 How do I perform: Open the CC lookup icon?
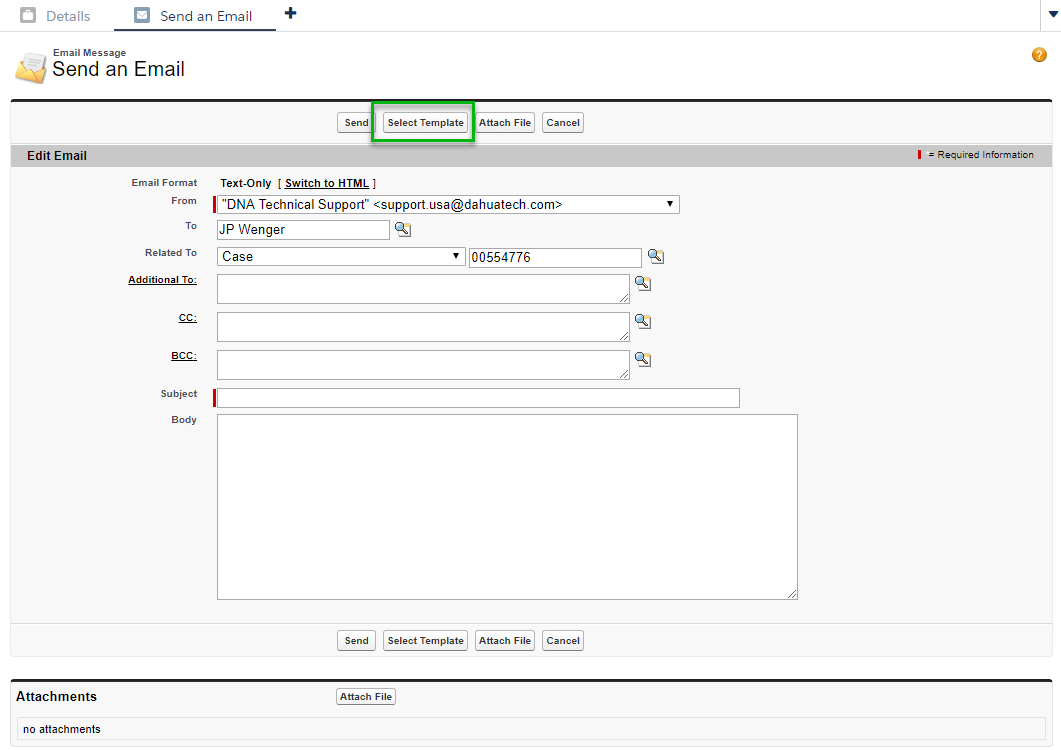coord(643,322)
